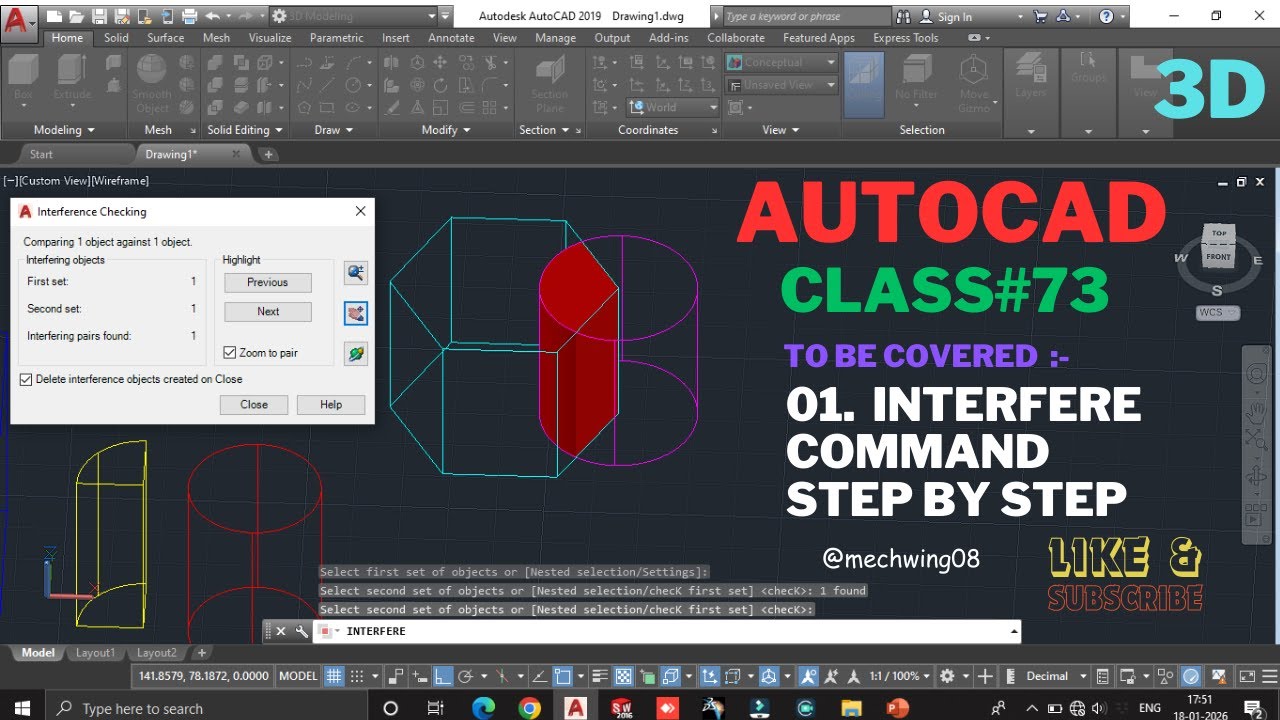Click the Help button in Interference Checking
Screen dimensions: 1280x720
click(331, 405)
